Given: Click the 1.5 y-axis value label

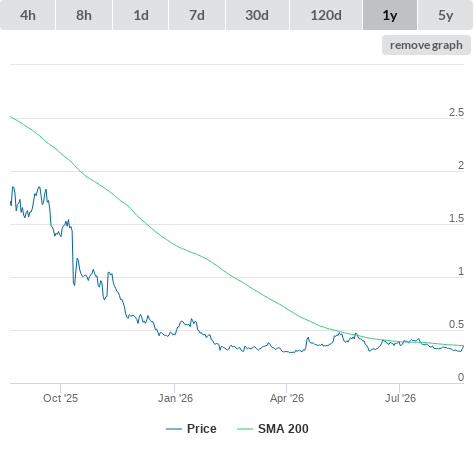Looking at the screenshot, I should point(456,218).
